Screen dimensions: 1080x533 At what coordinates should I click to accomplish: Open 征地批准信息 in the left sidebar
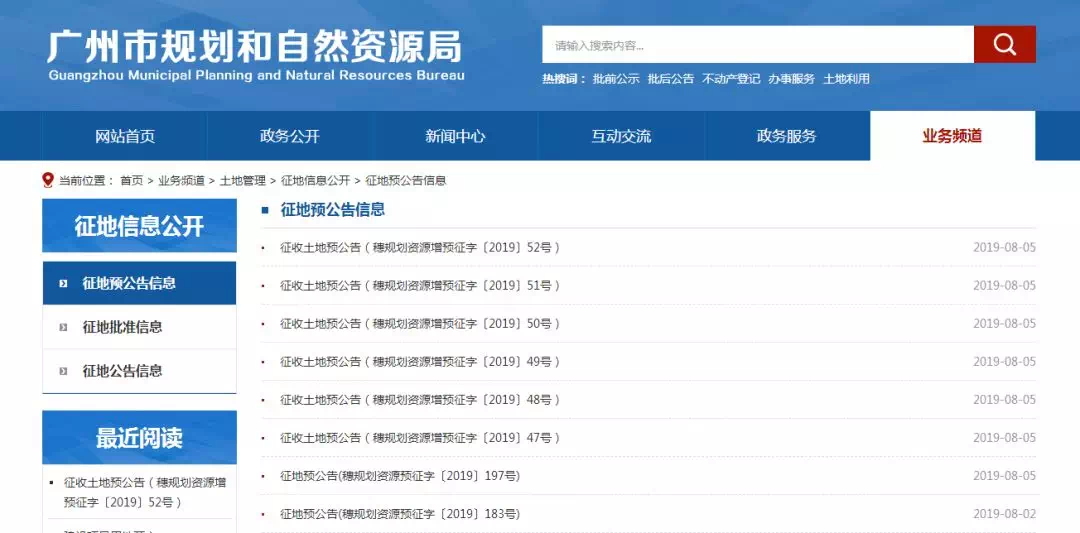pyautogui.click(x=122, y=327)
